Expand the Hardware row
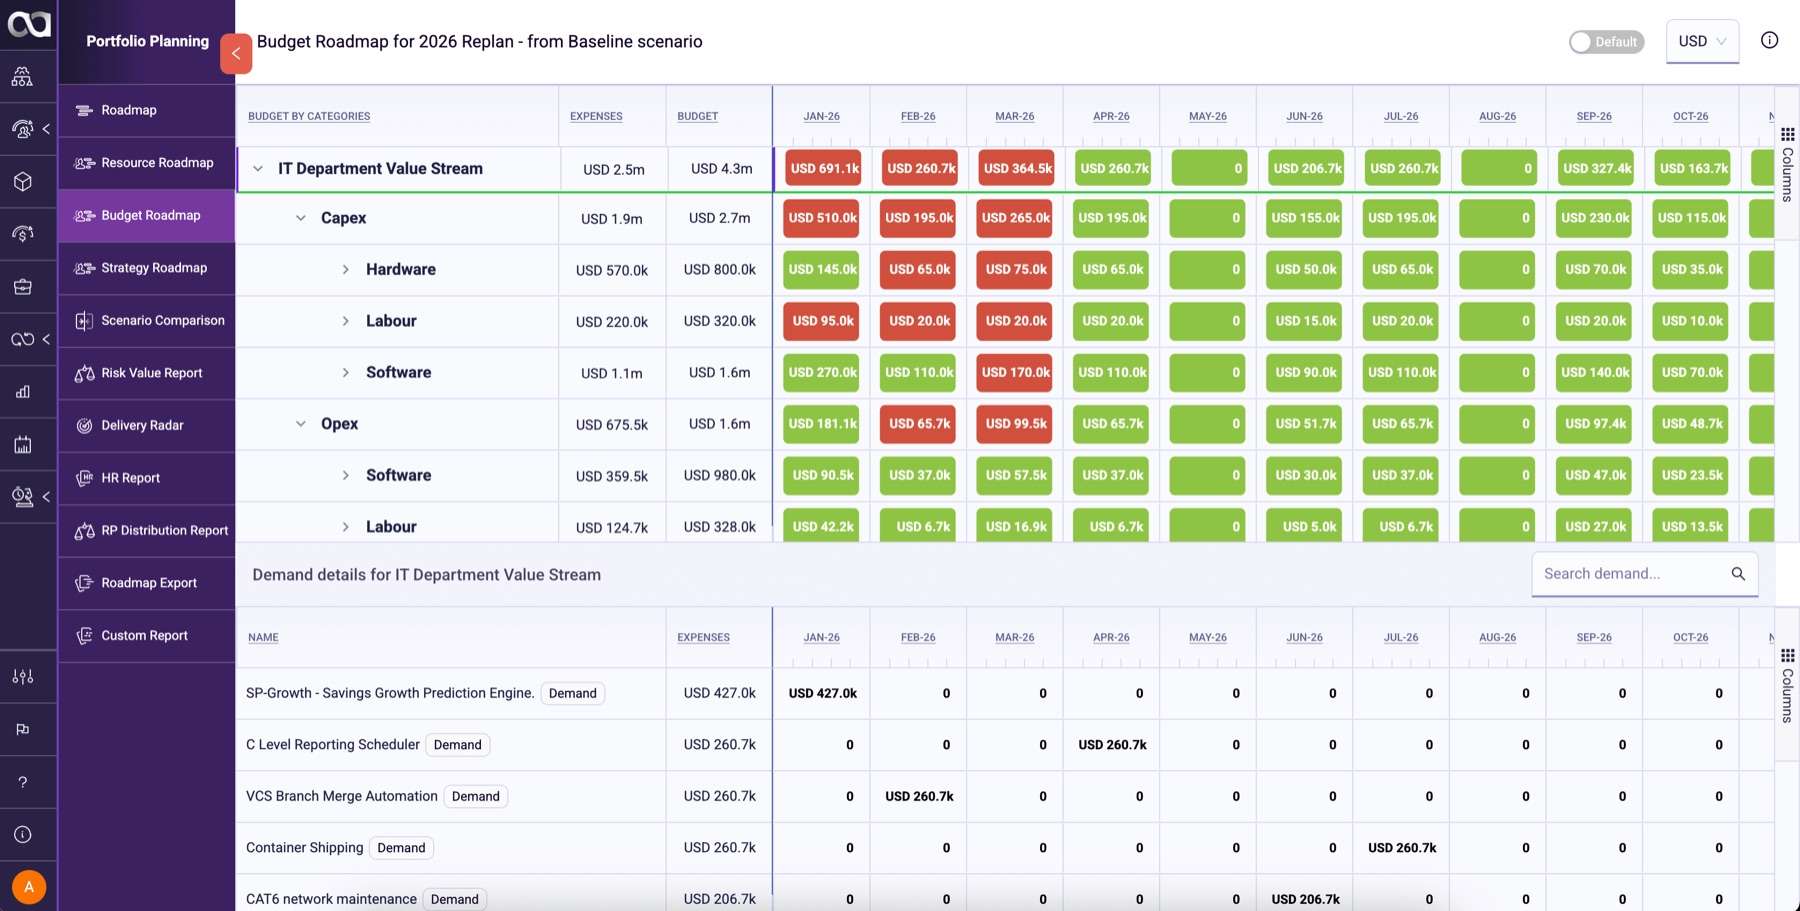 point(345,270)
